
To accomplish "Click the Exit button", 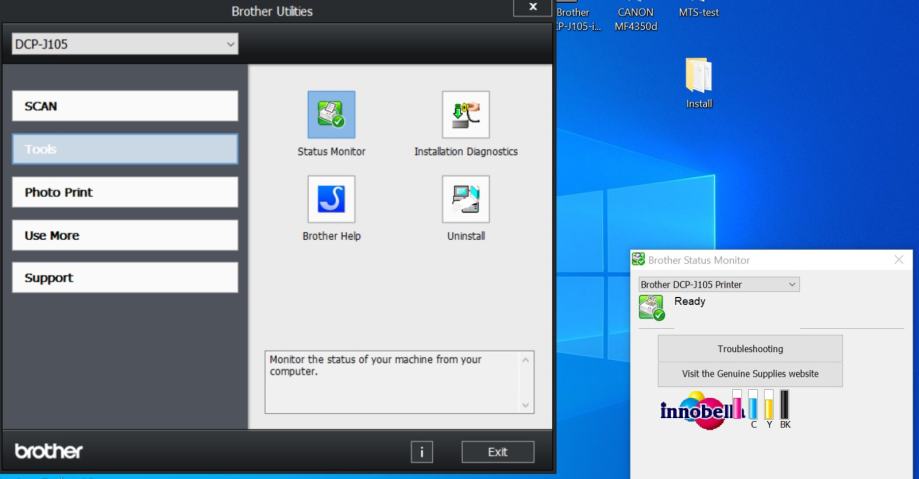I will point(498,452).
